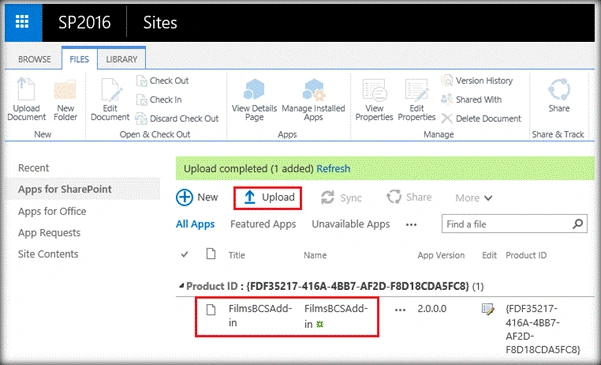Viewport: 601px width, 365px height.
Task: Open Apps for SharePoint in left navigation
Action: pyautogui.click(x=65, y=189)
